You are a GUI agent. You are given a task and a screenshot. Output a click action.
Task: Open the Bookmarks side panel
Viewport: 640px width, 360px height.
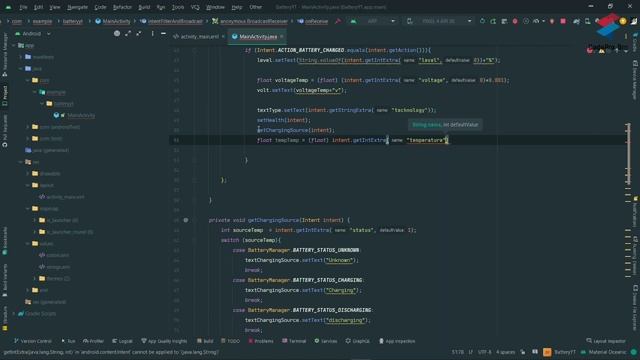pyautogui.click(x=5, y=241)
